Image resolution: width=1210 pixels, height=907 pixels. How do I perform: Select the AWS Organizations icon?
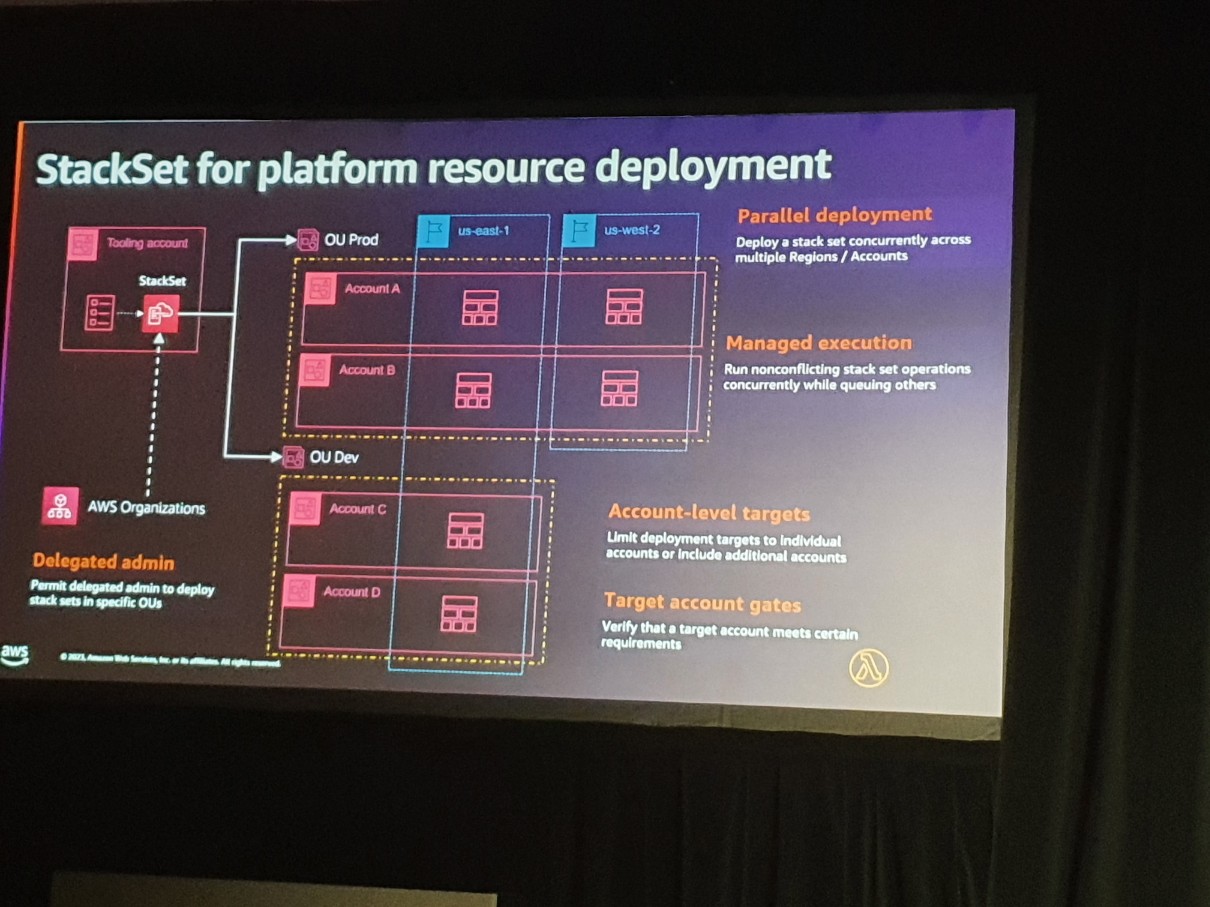60,505
